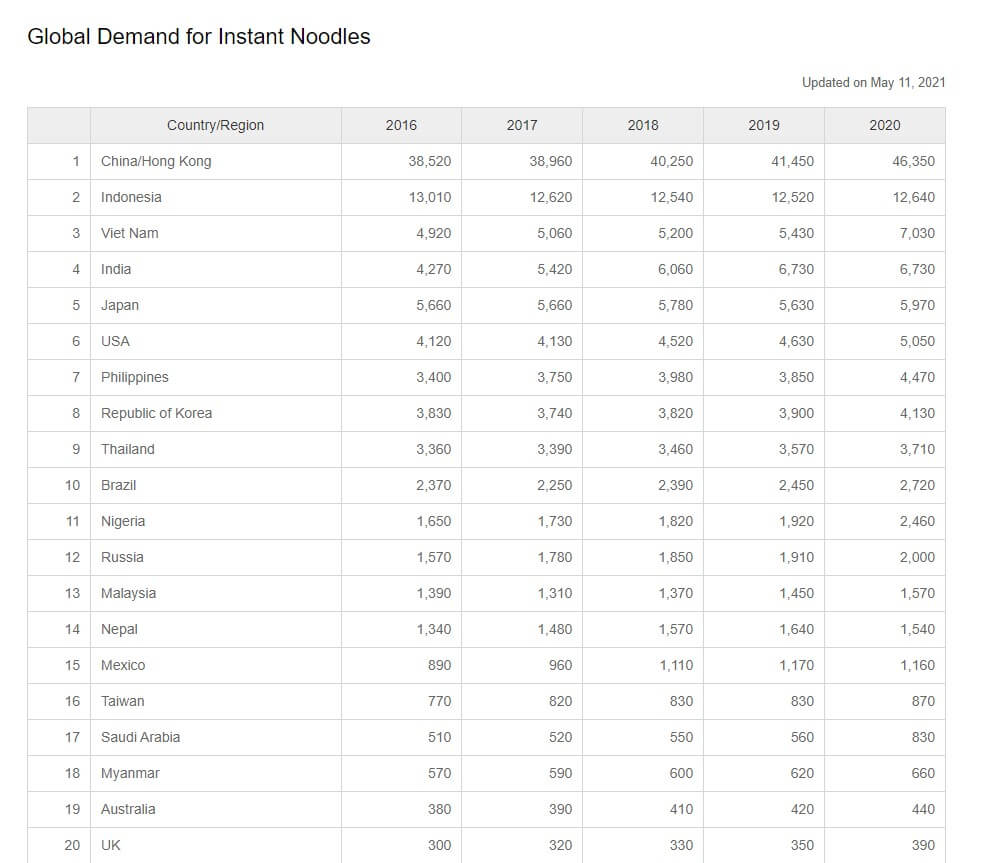This screenshot has width=990, height=863.
Task: Select the 2017 column header
Action: (522, 125)
